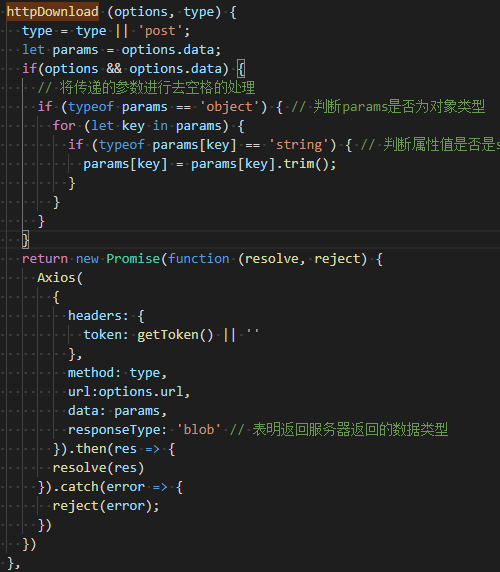Click '.catch(error => {' text

118,487
